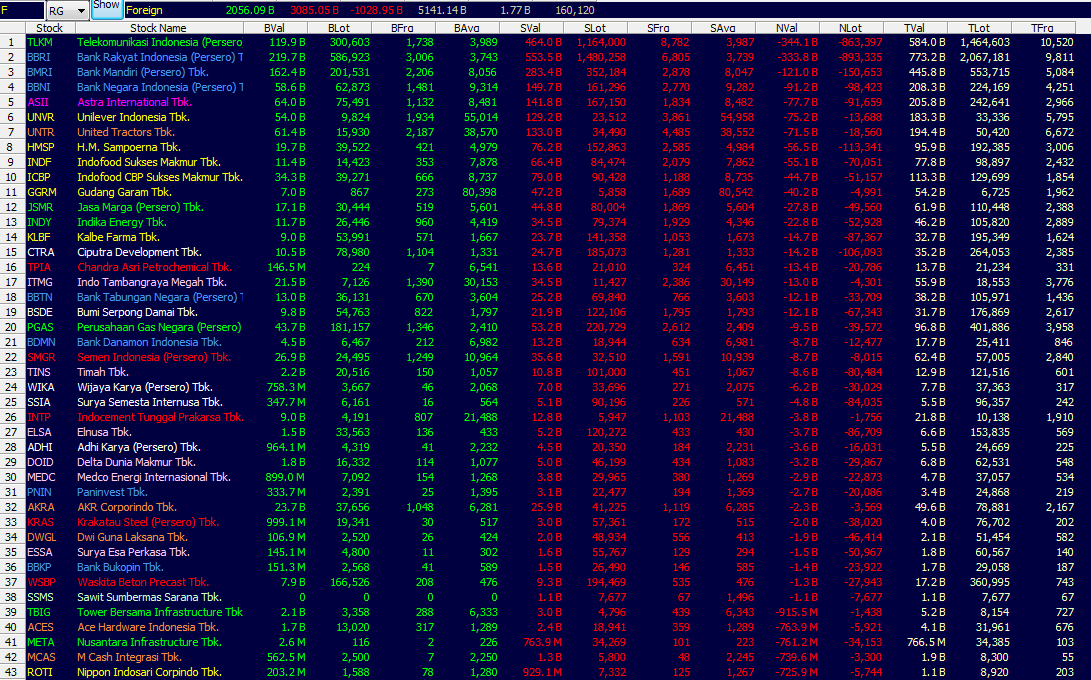Click the H.M. Sampoerna Tbk. name
Screen dimensions: 1091x680
pyautogui.click(x=129, y=147)
